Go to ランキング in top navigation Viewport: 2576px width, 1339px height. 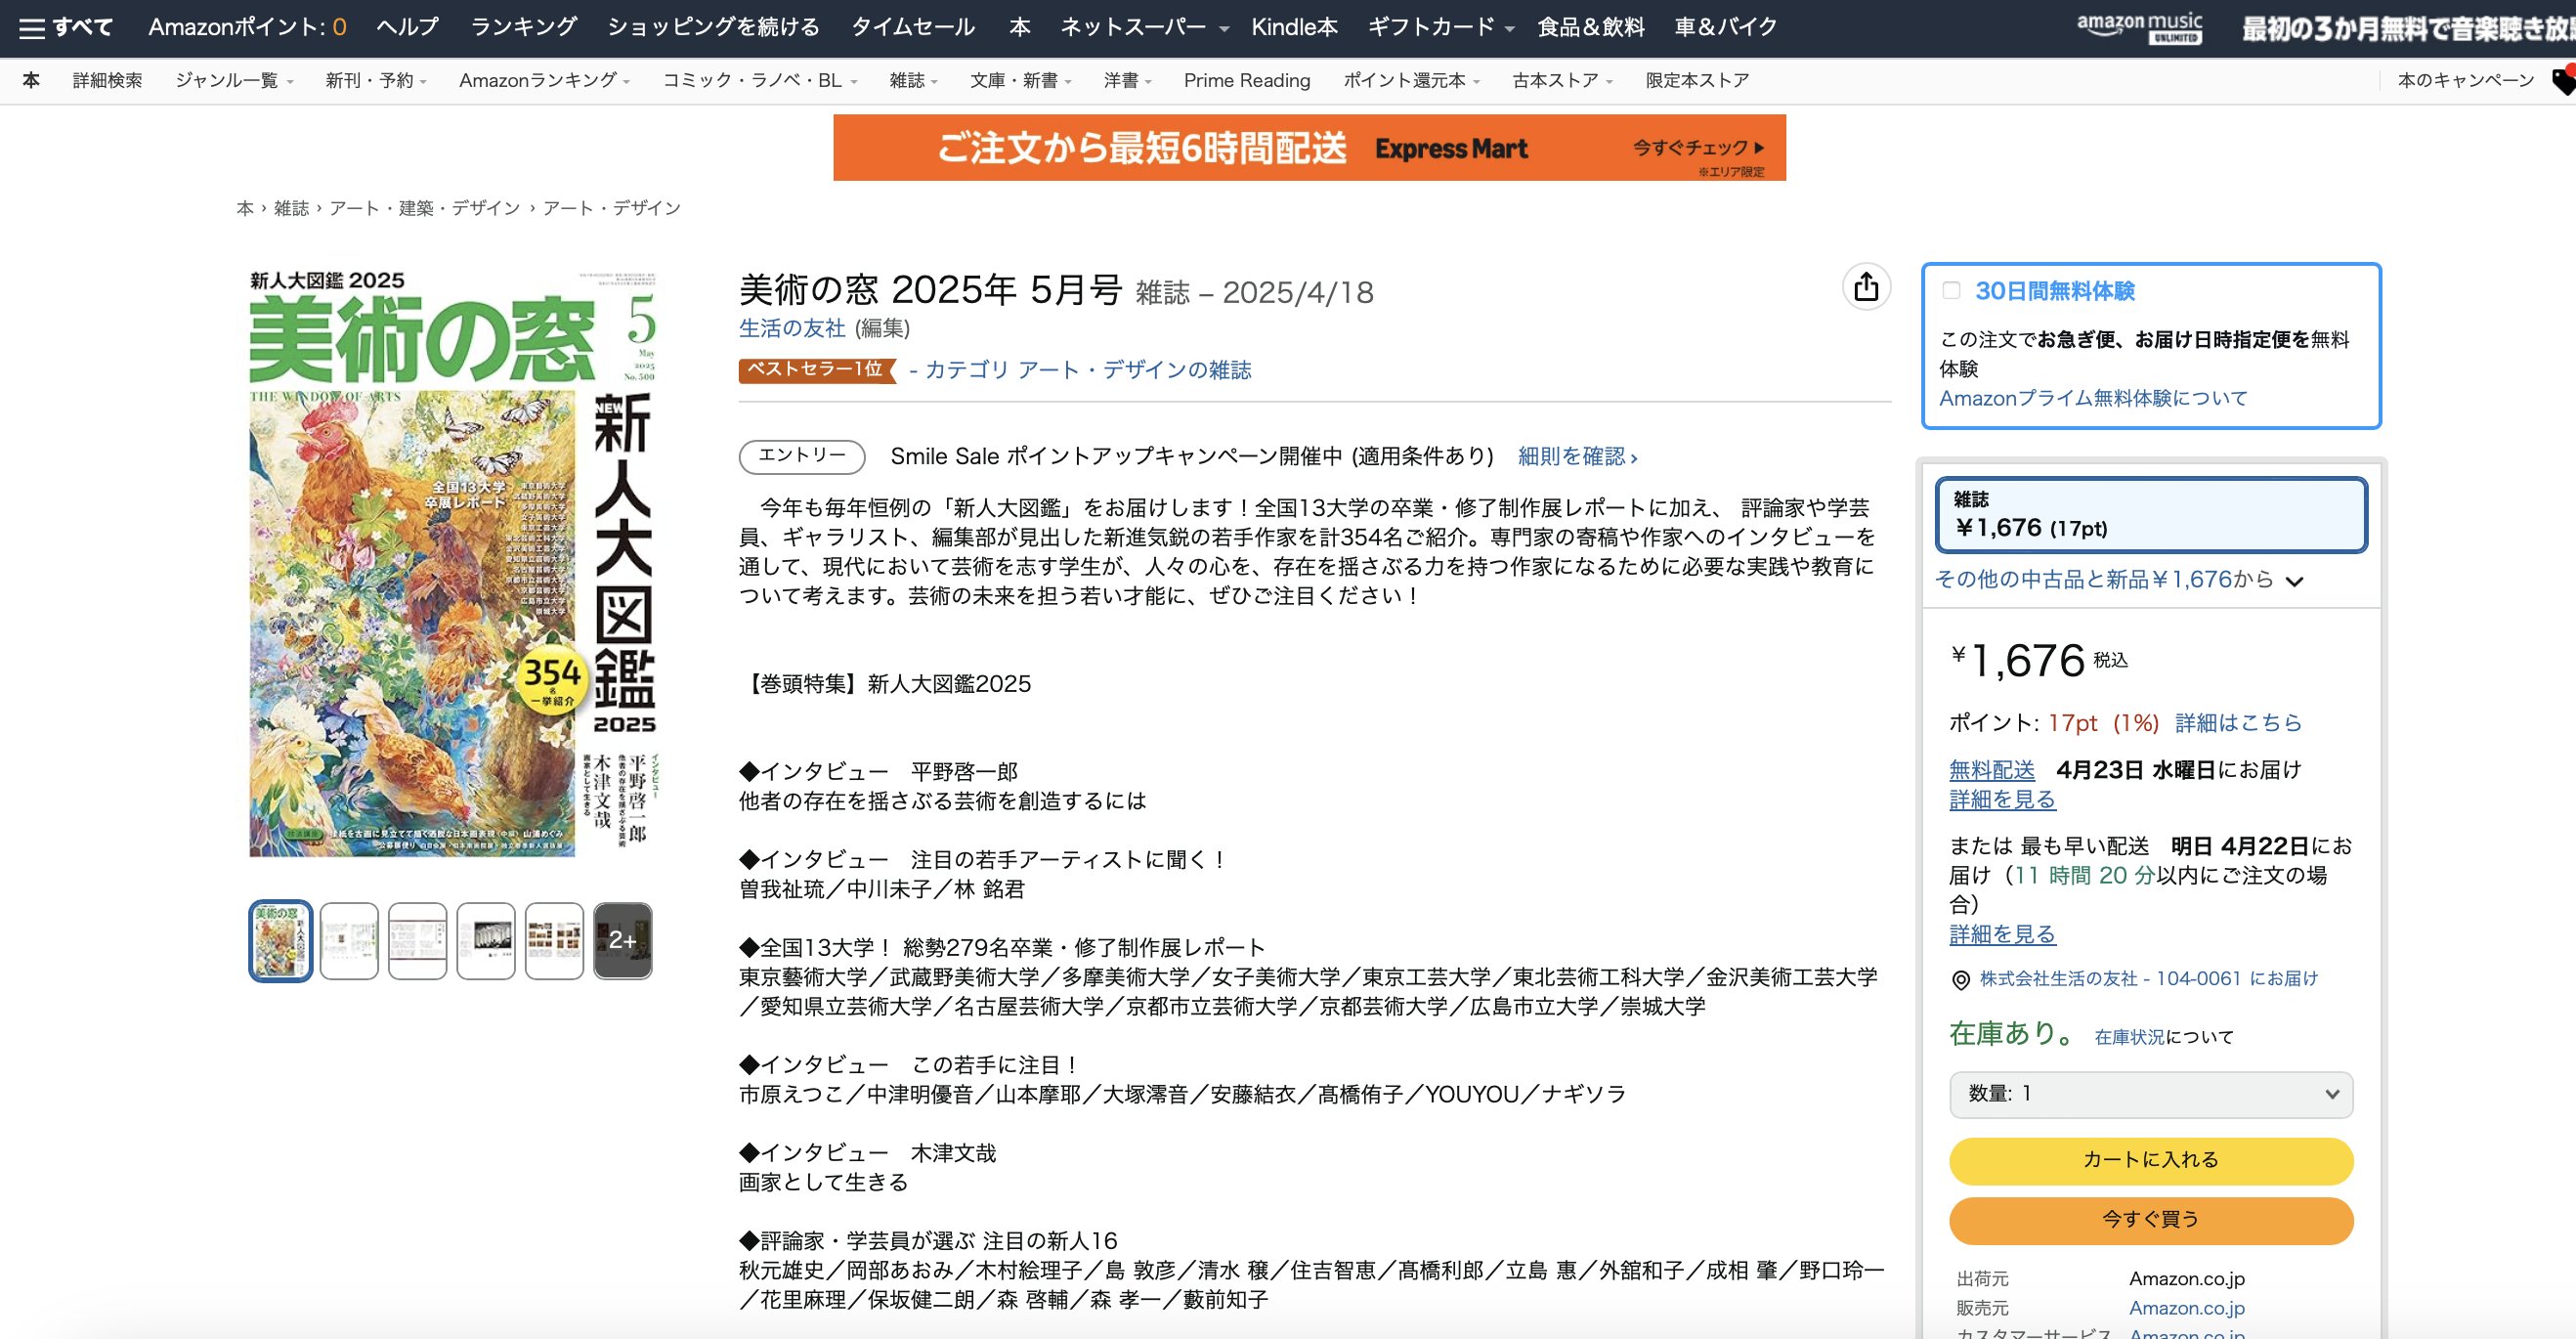coord(523,27)
